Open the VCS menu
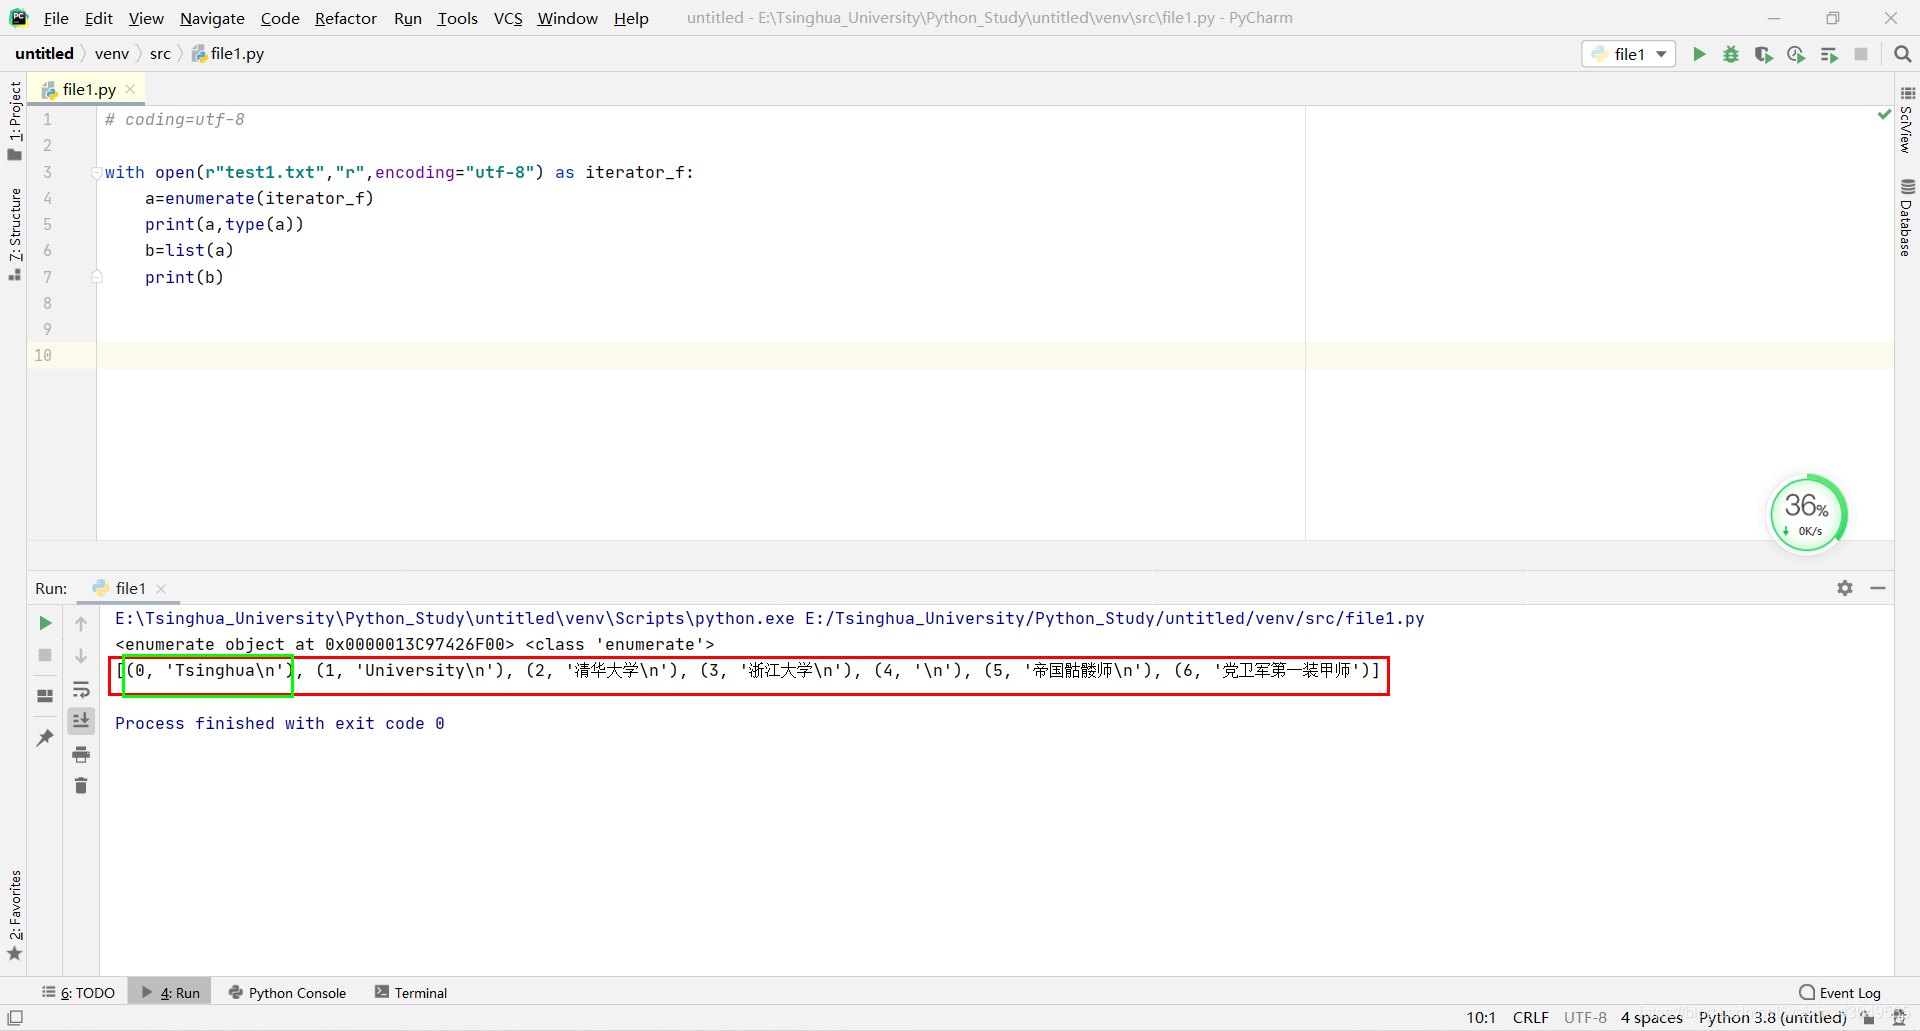Screen dimensions: 1920x1031 (508, 18)
